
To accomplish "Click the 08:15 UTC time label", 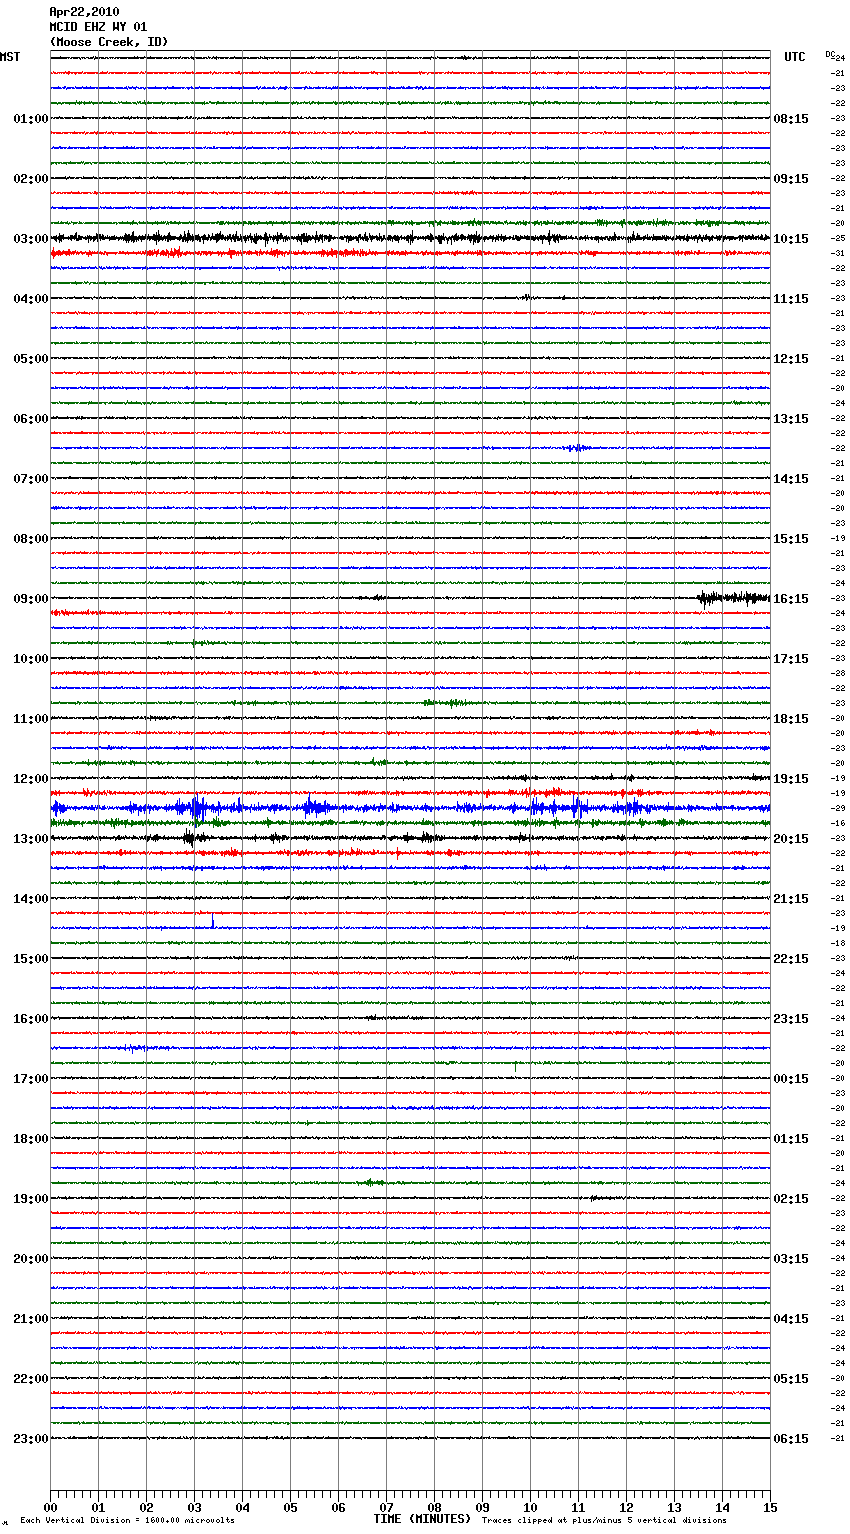I will 791,119.
